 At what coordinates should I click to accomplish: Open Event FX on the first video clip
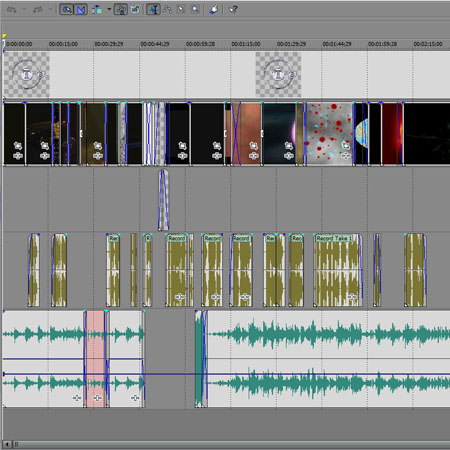(18, 156)
